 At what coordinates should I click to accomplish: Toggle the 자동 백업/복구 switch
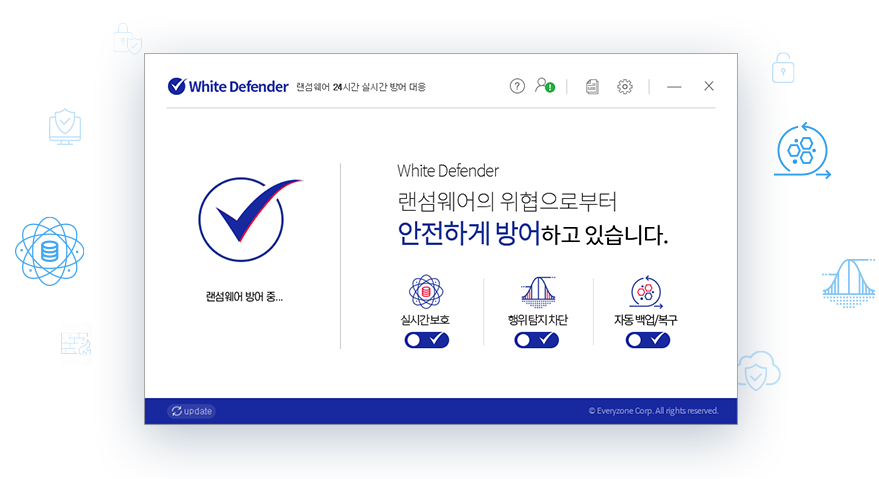click(647, 340)
